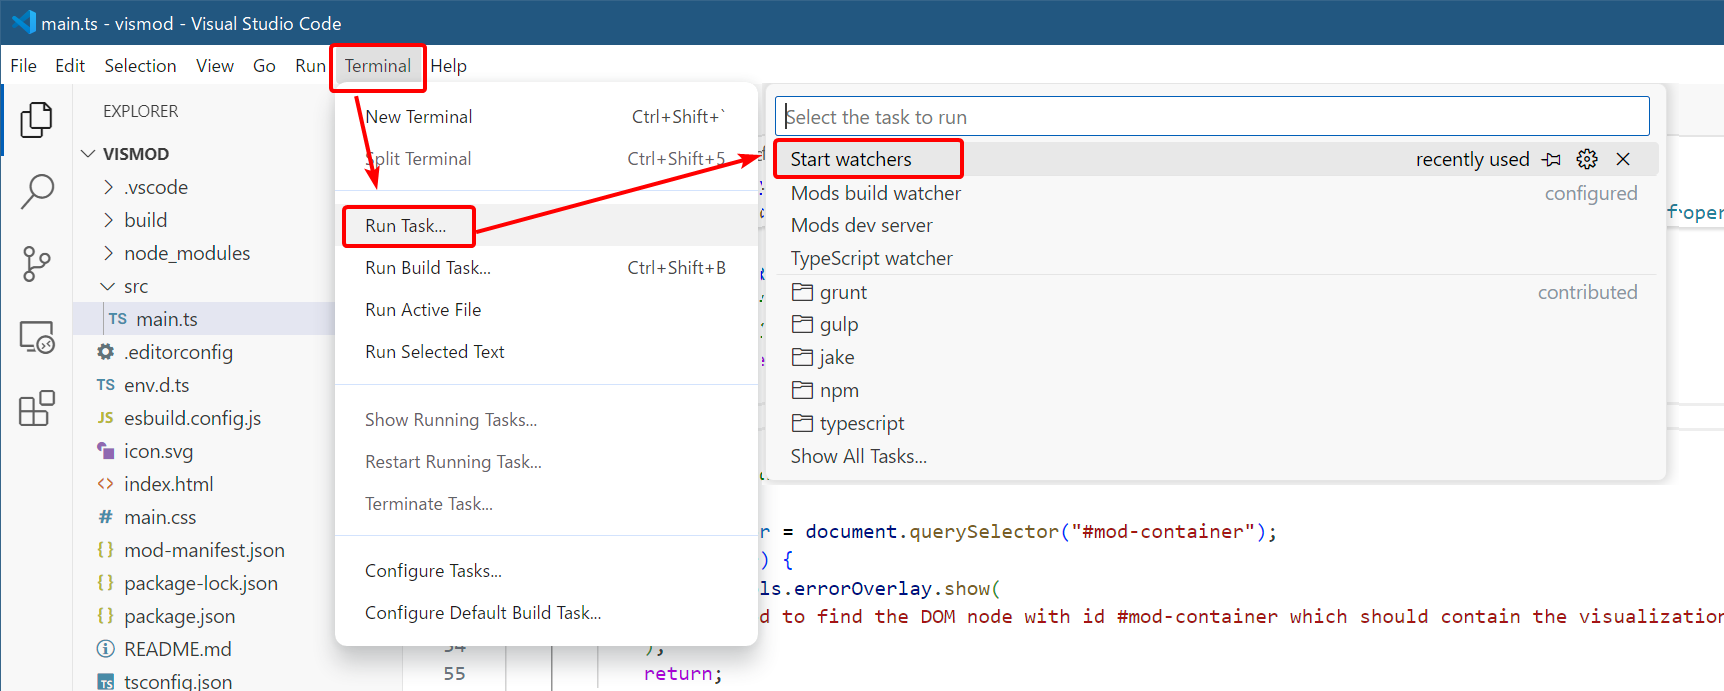This screenshot has width=1724, height=691.
Task: Run the Start watchers task
Action: 1216,159
